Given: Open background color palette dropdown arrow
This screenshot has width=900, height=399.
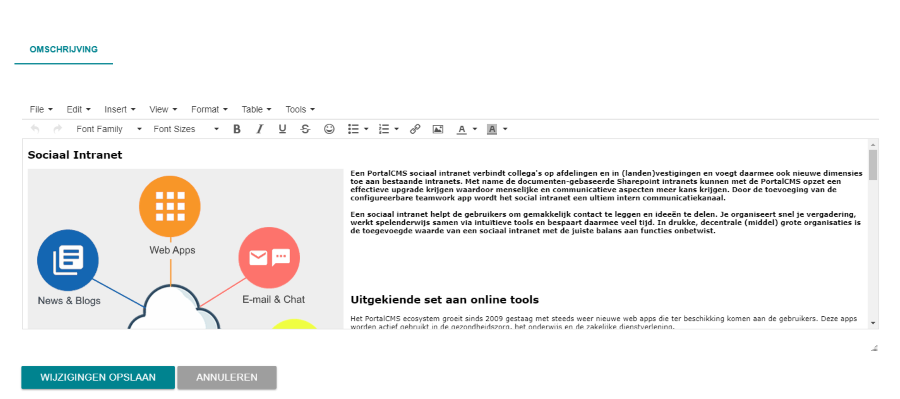Looking at the screenshot, I should coord(505,129).
